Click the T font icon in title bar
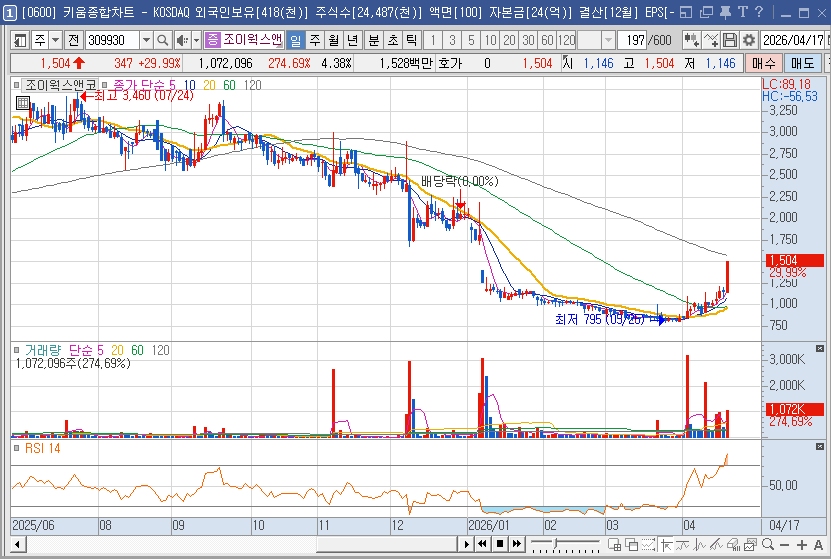The height and width of the screenshot is (559, 831). 742,12
